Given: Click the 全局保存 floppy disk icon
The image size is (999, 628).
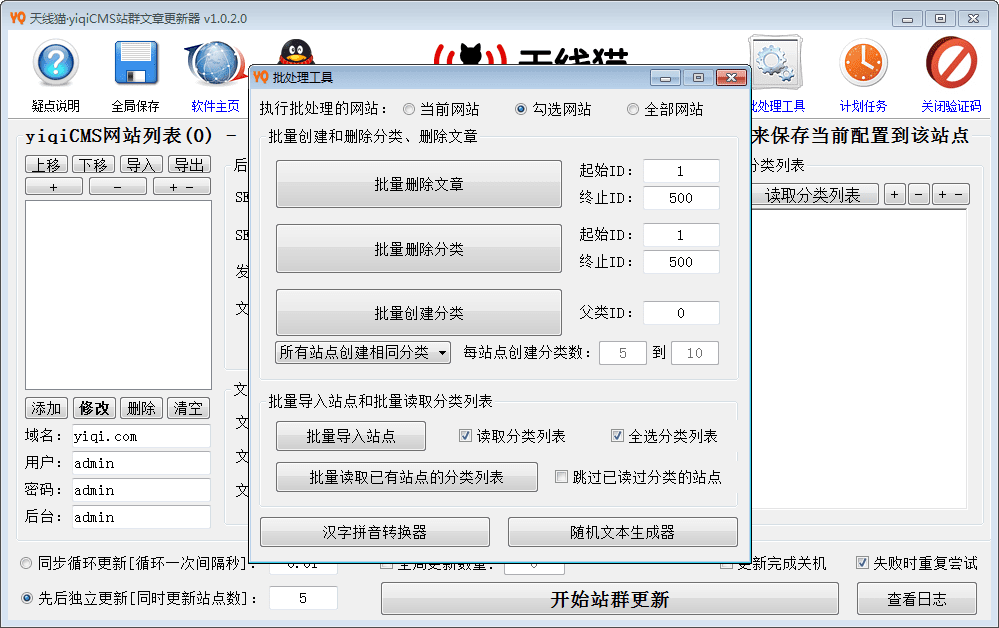Looking at the screenshot, I should pyautogui.click(x=136, y=62).
